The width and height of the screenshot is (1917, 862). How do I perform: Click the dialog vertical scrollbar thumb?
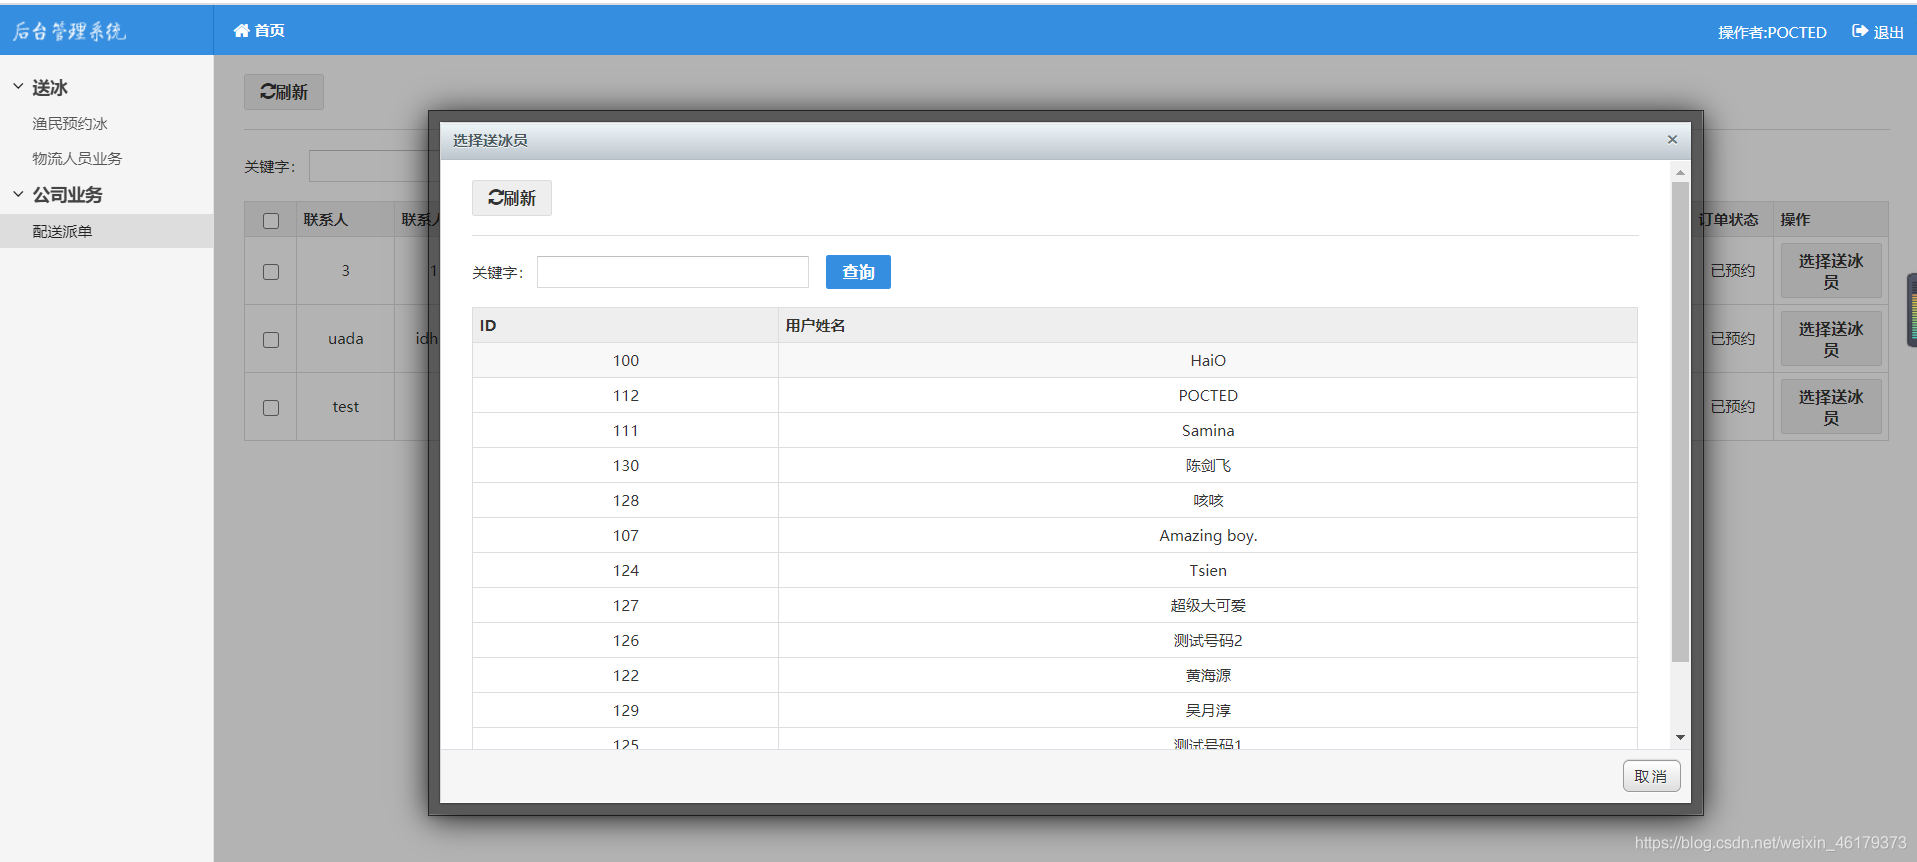[1680, 422]
